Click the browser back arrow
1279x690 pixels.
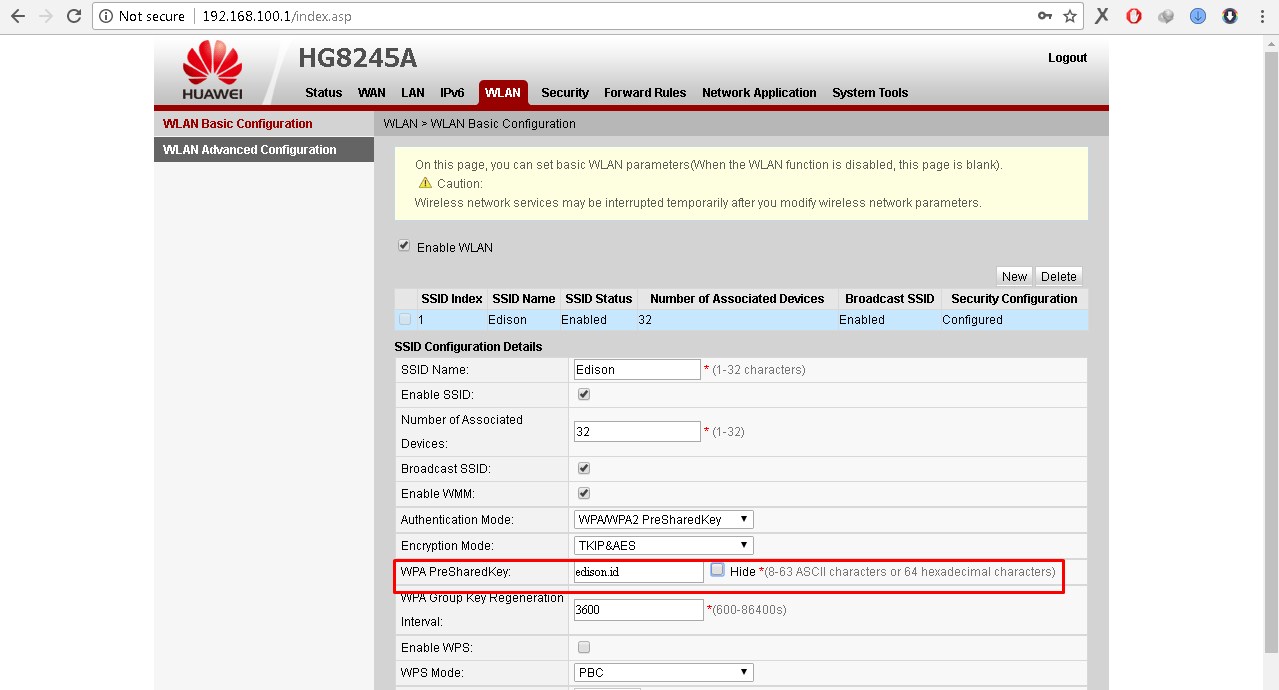point(16,16)
